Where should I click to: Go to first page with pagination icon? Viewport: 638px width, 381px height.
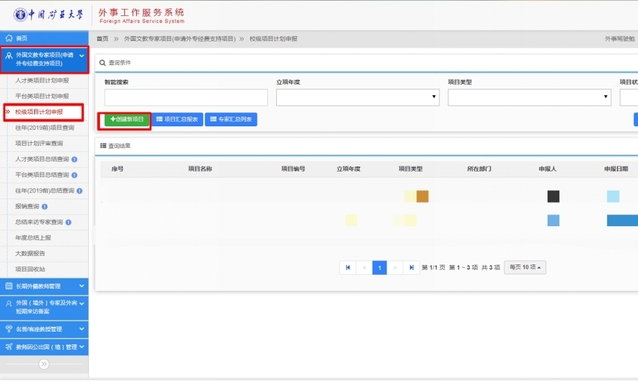pyautogui.click(x=348, y=267)
